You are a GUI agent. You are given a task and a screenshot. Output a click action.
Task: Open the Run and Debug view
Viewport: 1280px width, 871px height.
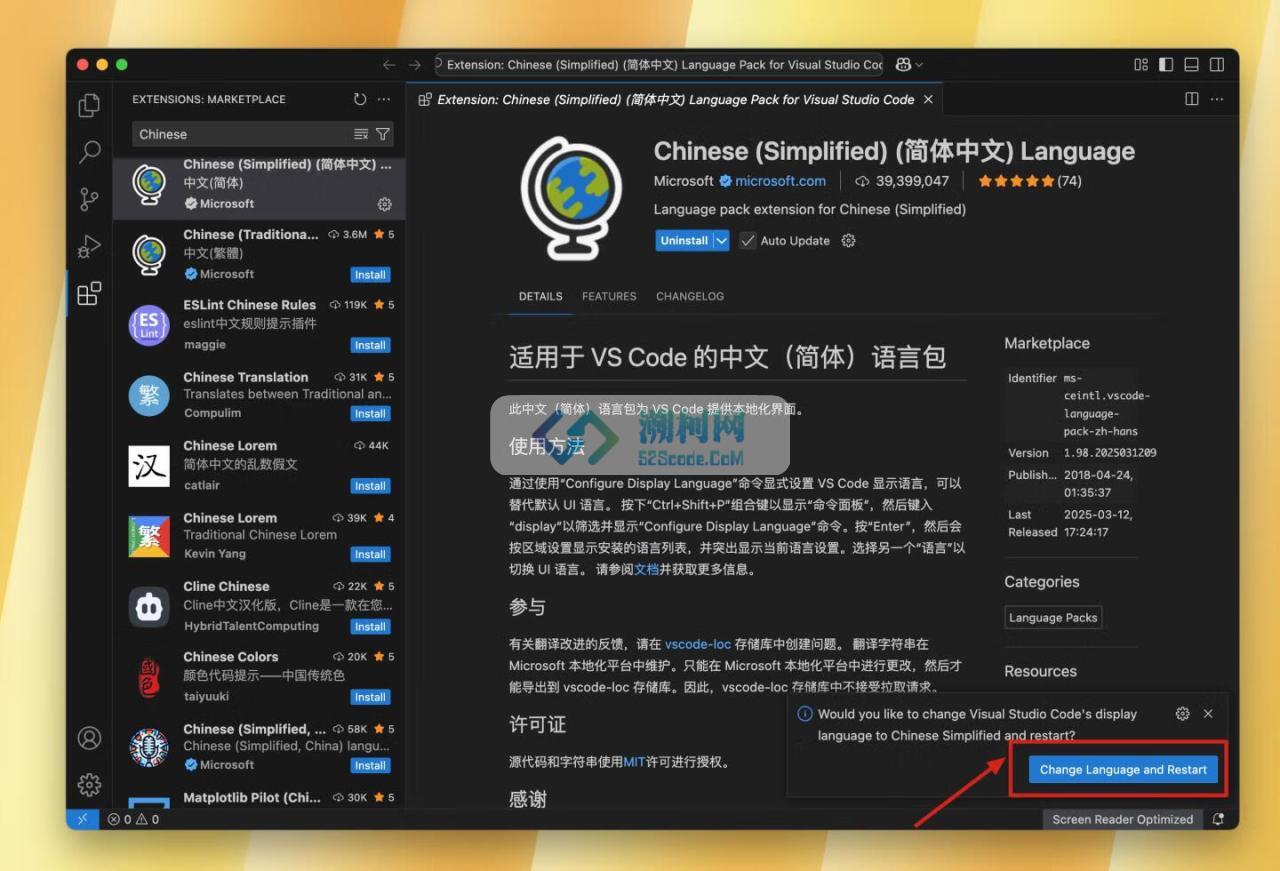[89, 246]
